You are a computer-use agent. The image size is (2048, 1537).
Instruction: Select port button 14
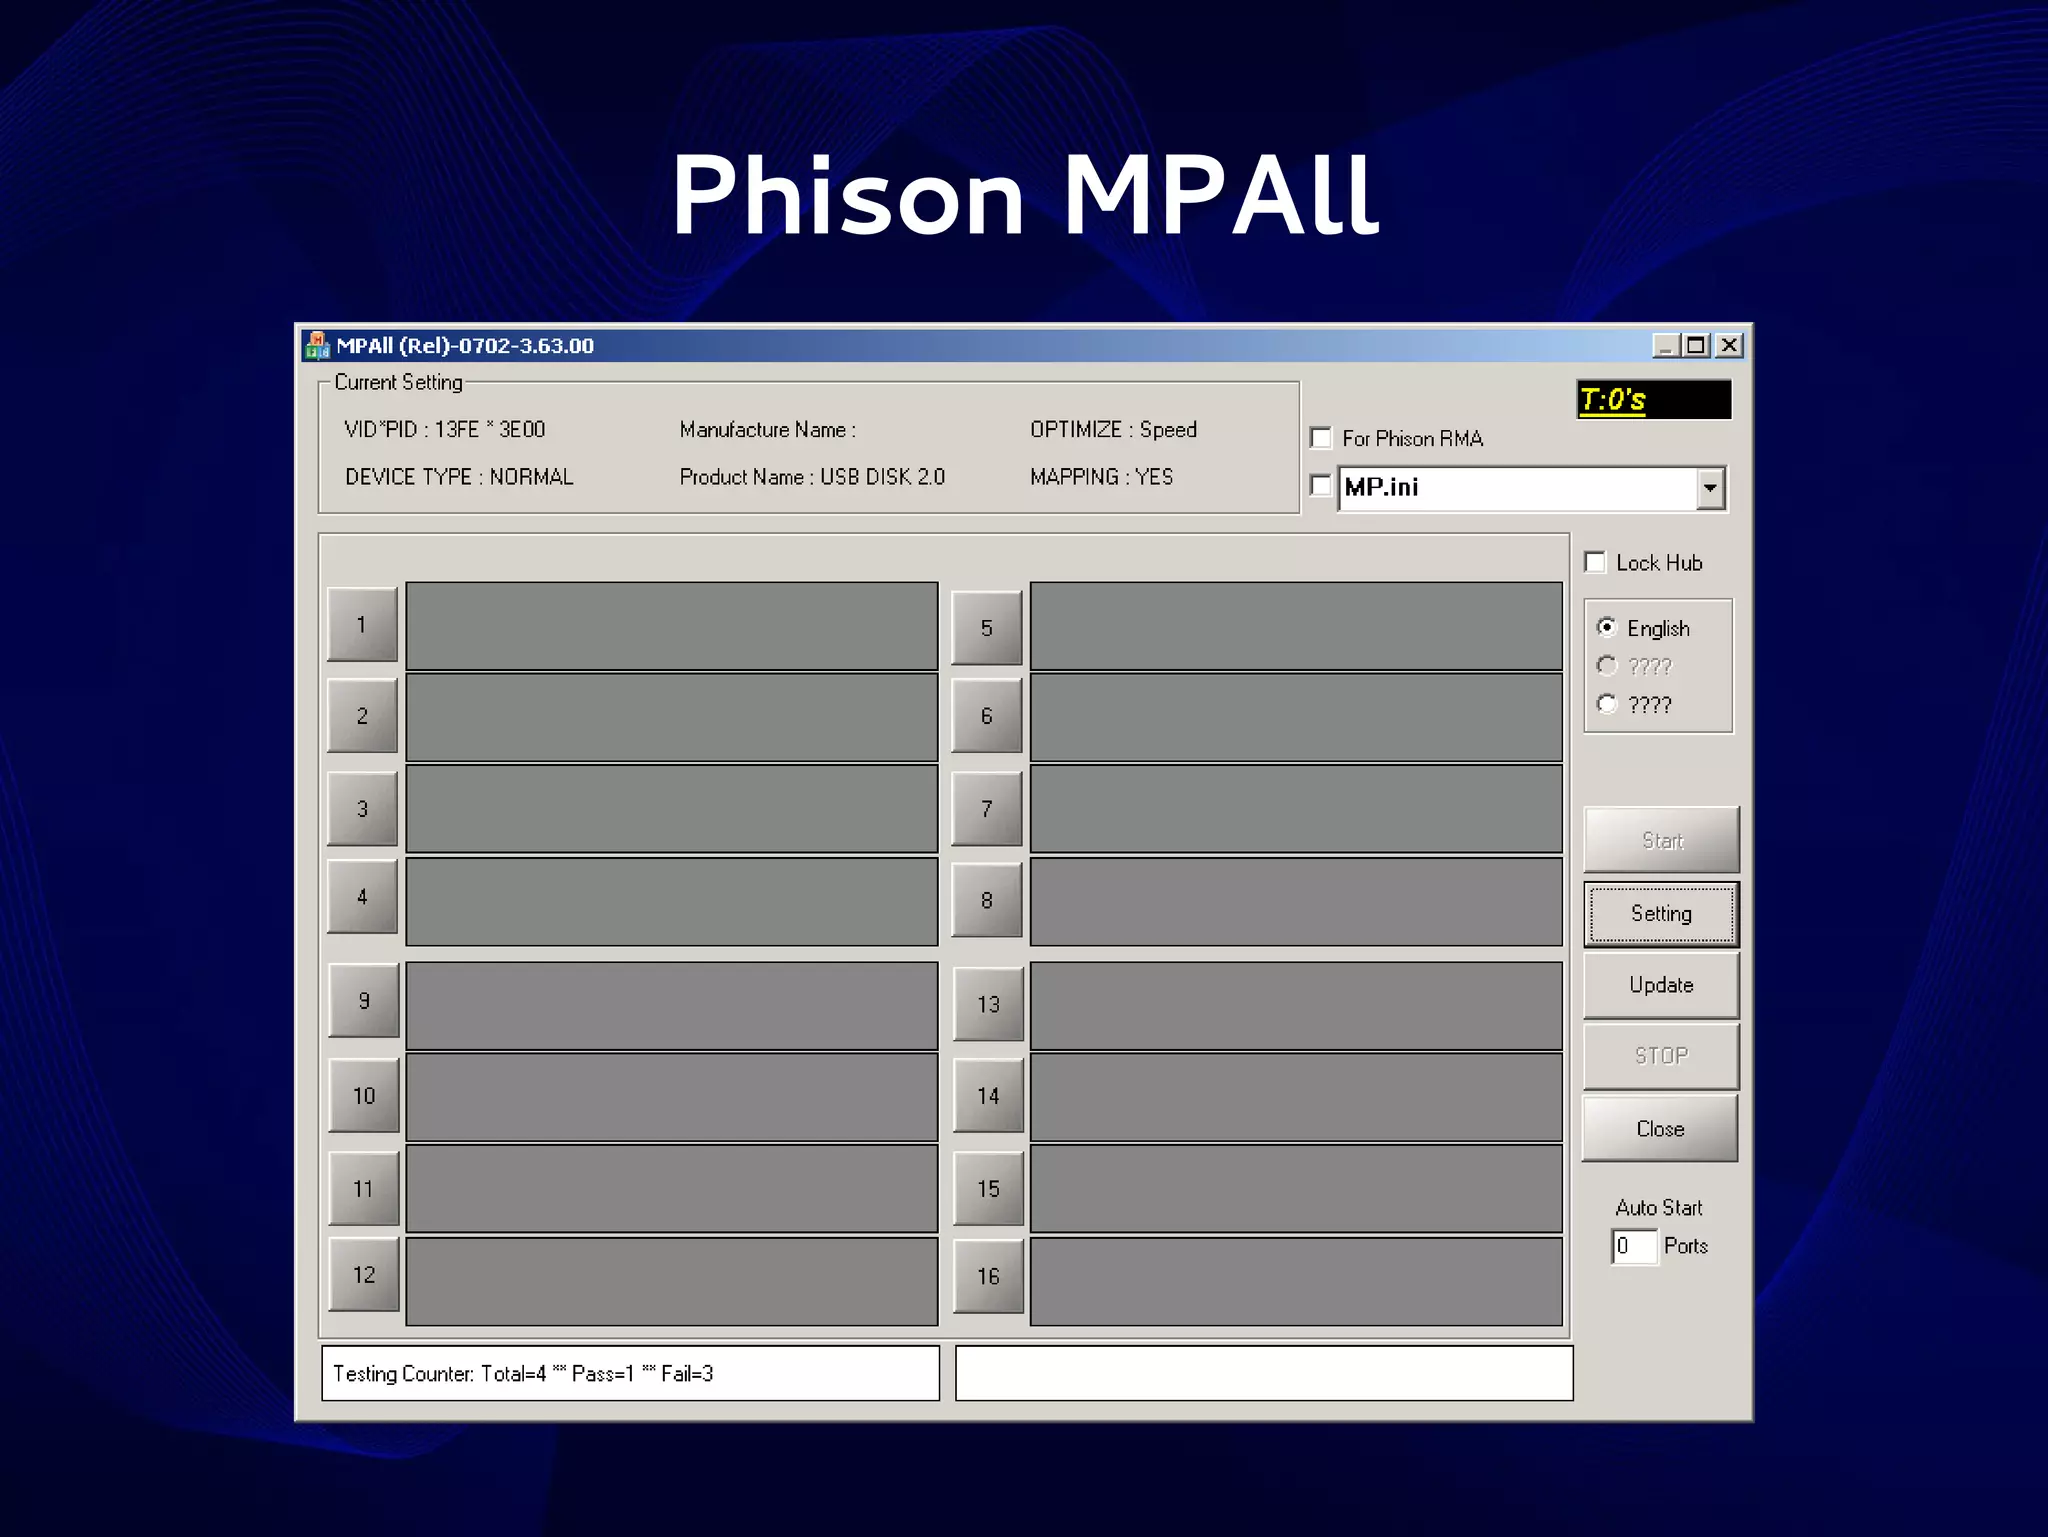pos(988,1096)
